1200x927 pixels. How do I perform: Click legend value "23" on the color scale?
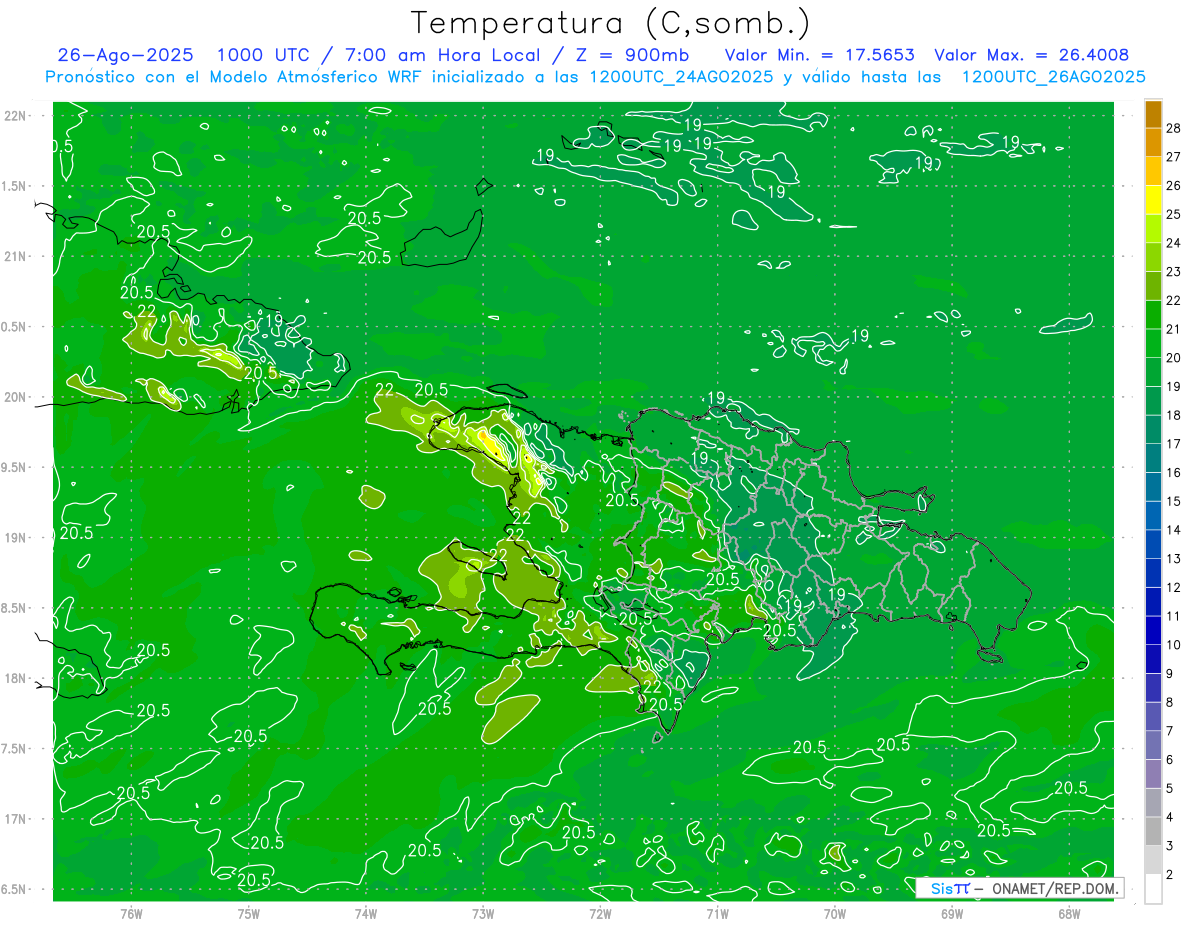1175,271
